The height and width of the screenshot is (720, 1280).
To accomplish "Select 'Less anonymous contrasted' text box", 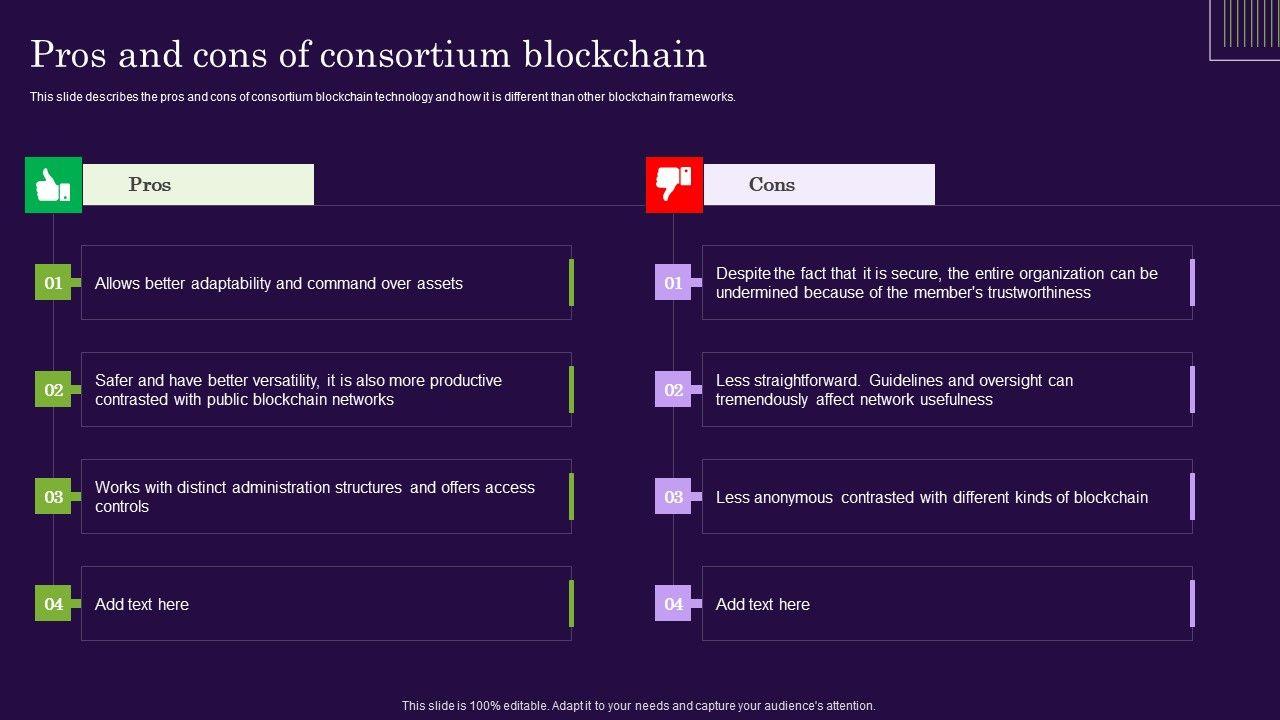I will click(947, 497).
